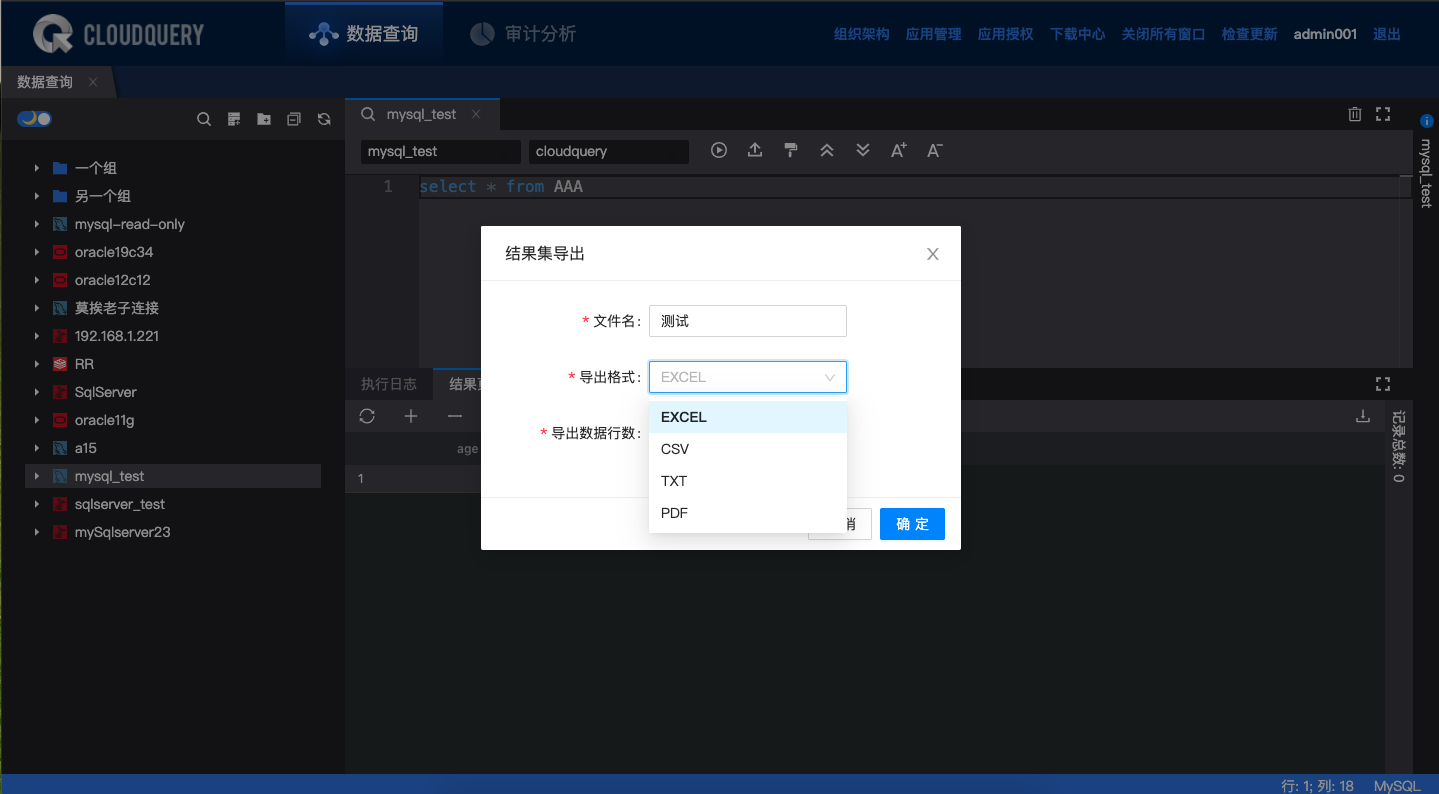Click the download results icon

tap(1362, 416)
